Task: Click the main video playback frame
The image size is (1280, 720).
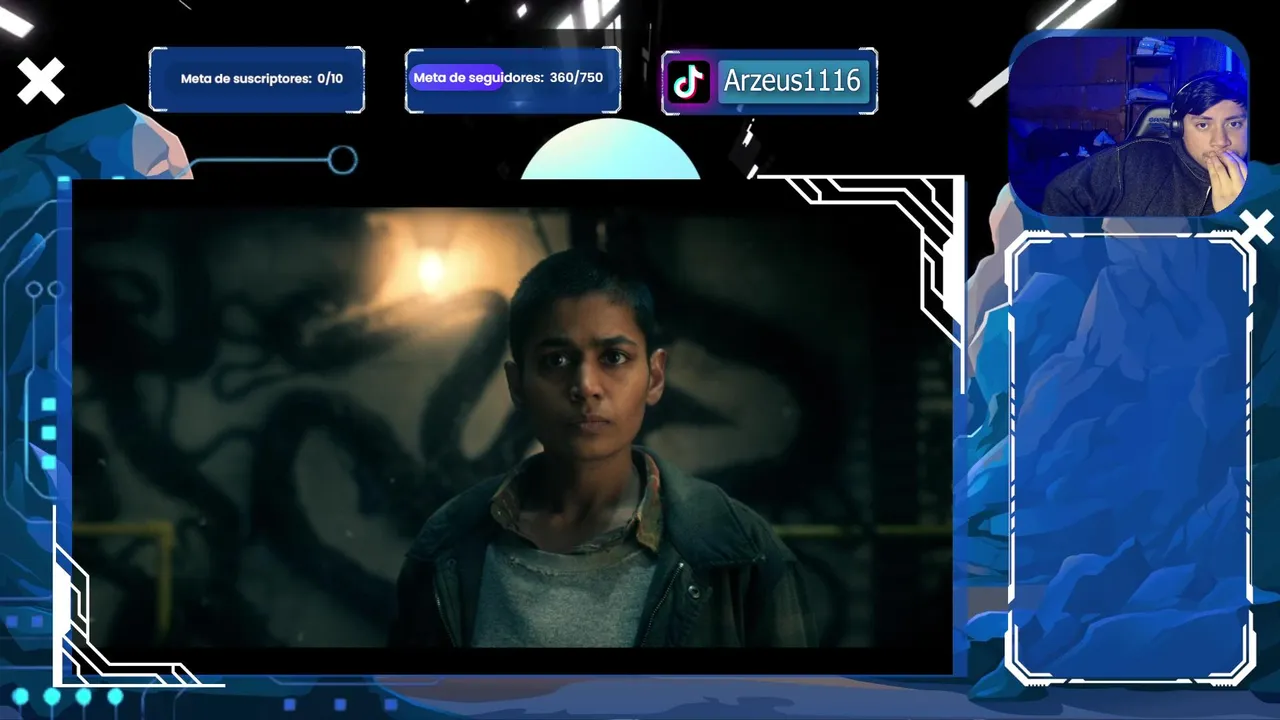Action: coord(512,427)
